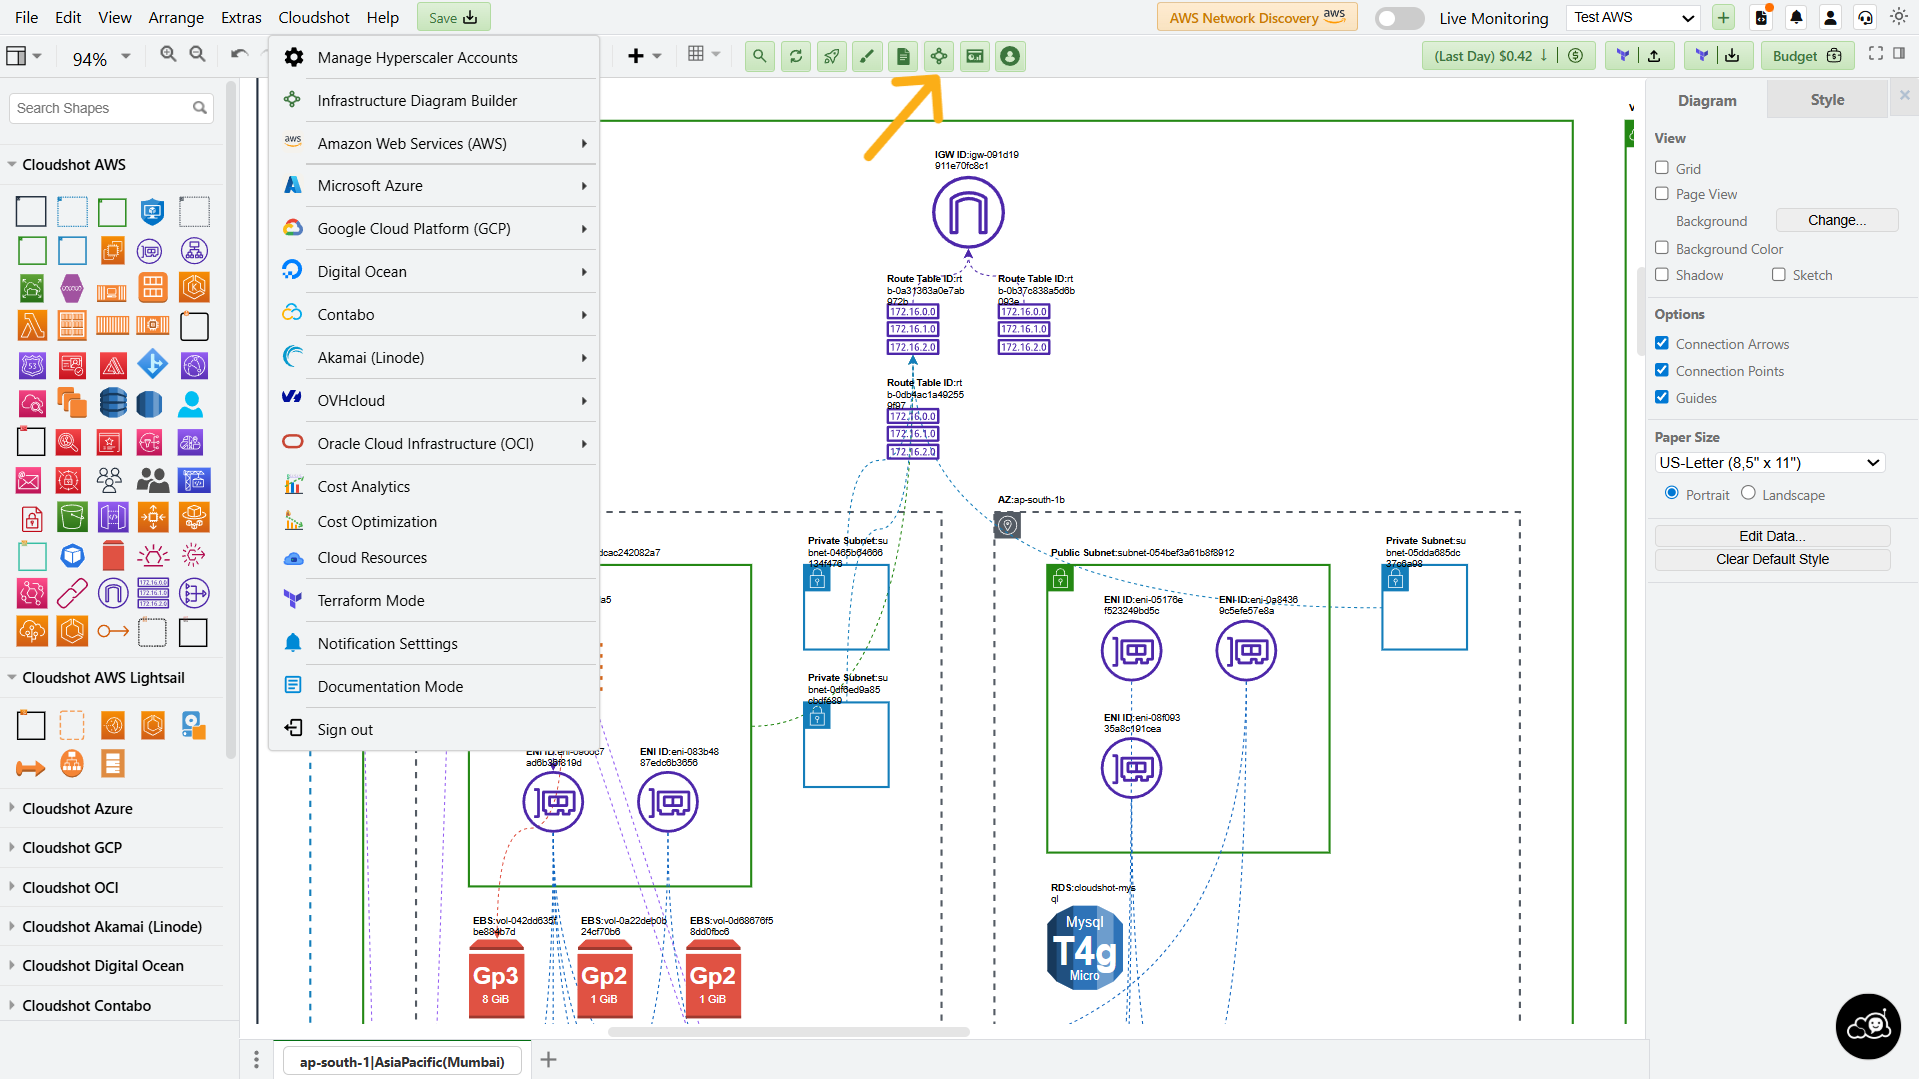Open Infrastructure Diagram Builder menu item
Screen dimensions: 1919x1079
click(434, 101)
